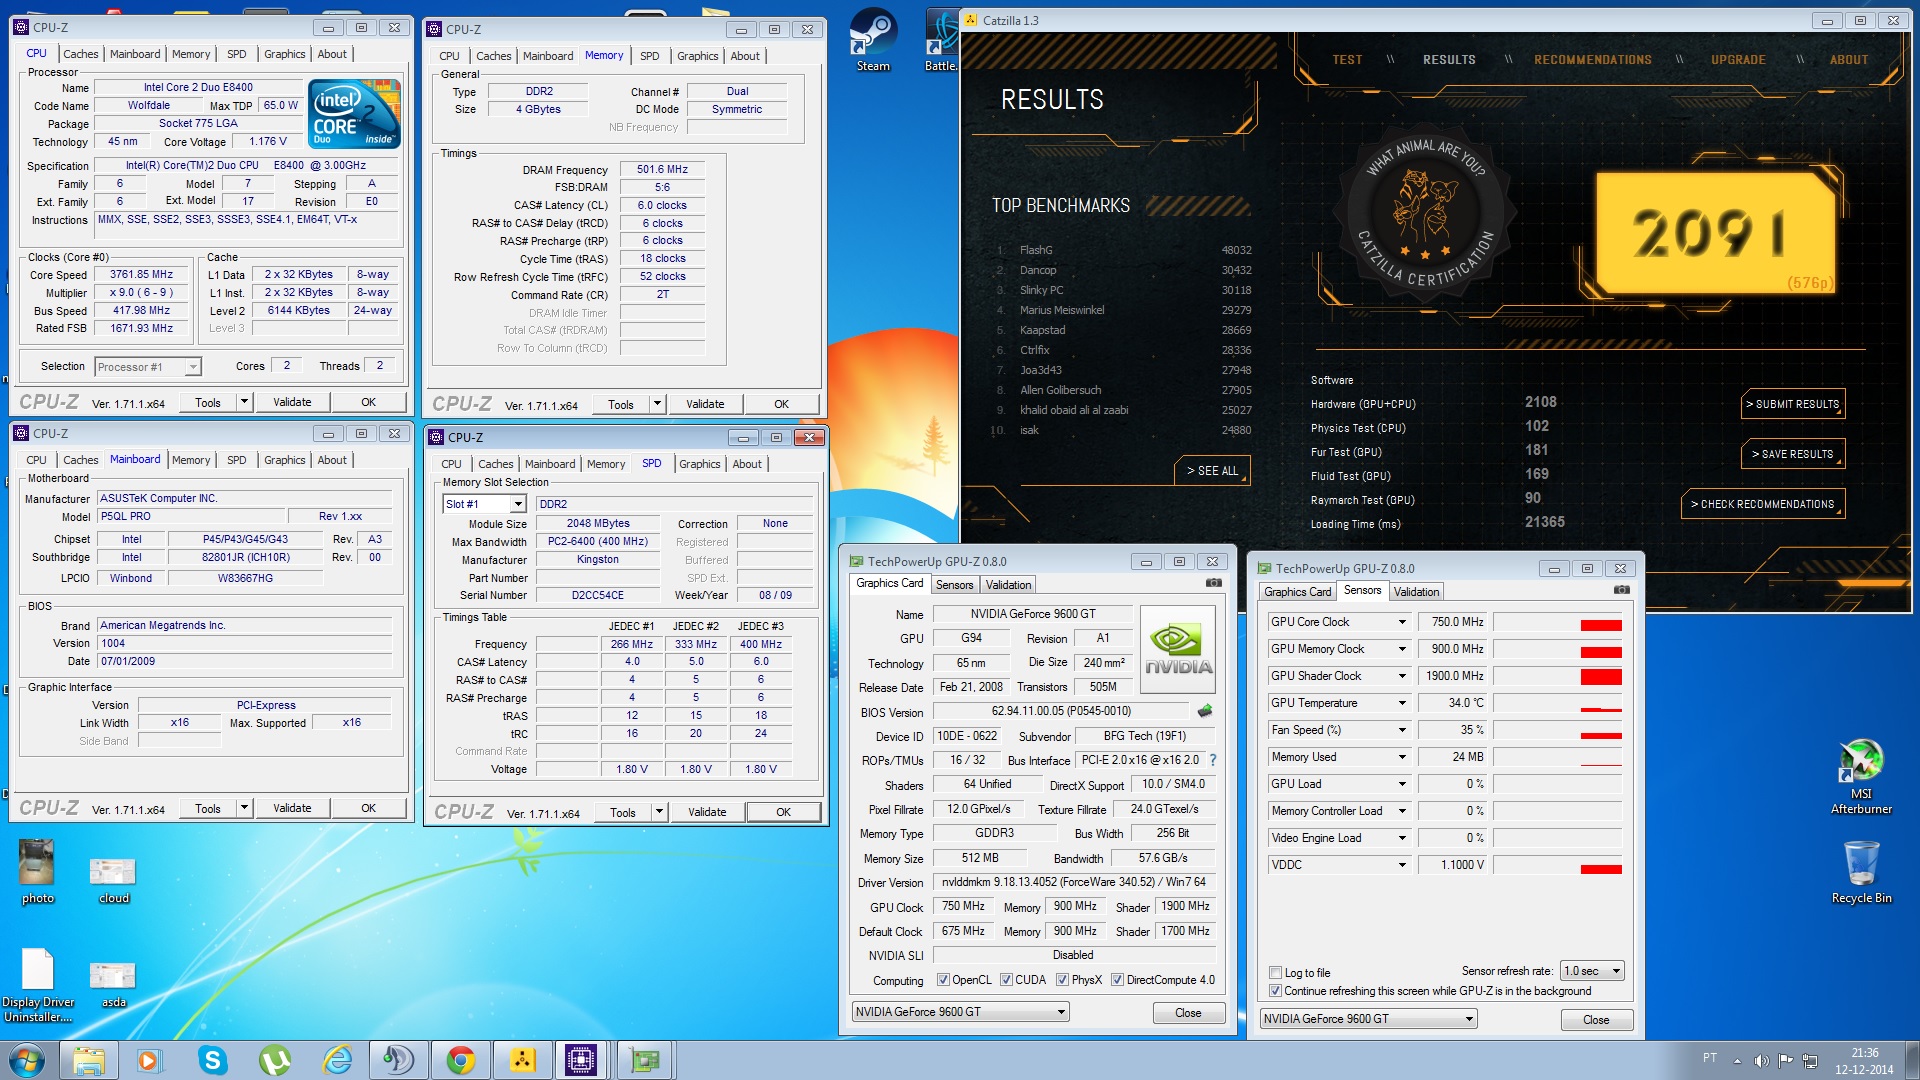
Task: Click the camera icon in GPU-Z Sensors window
Action: pyautogui.click(x=1621, y=589)
